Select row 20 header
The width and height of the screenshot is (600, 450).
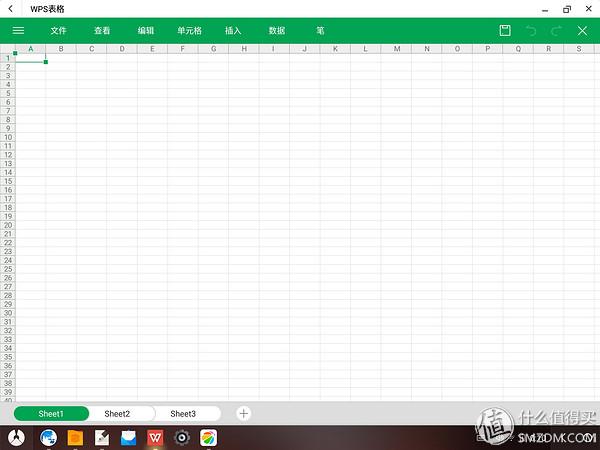8,225
